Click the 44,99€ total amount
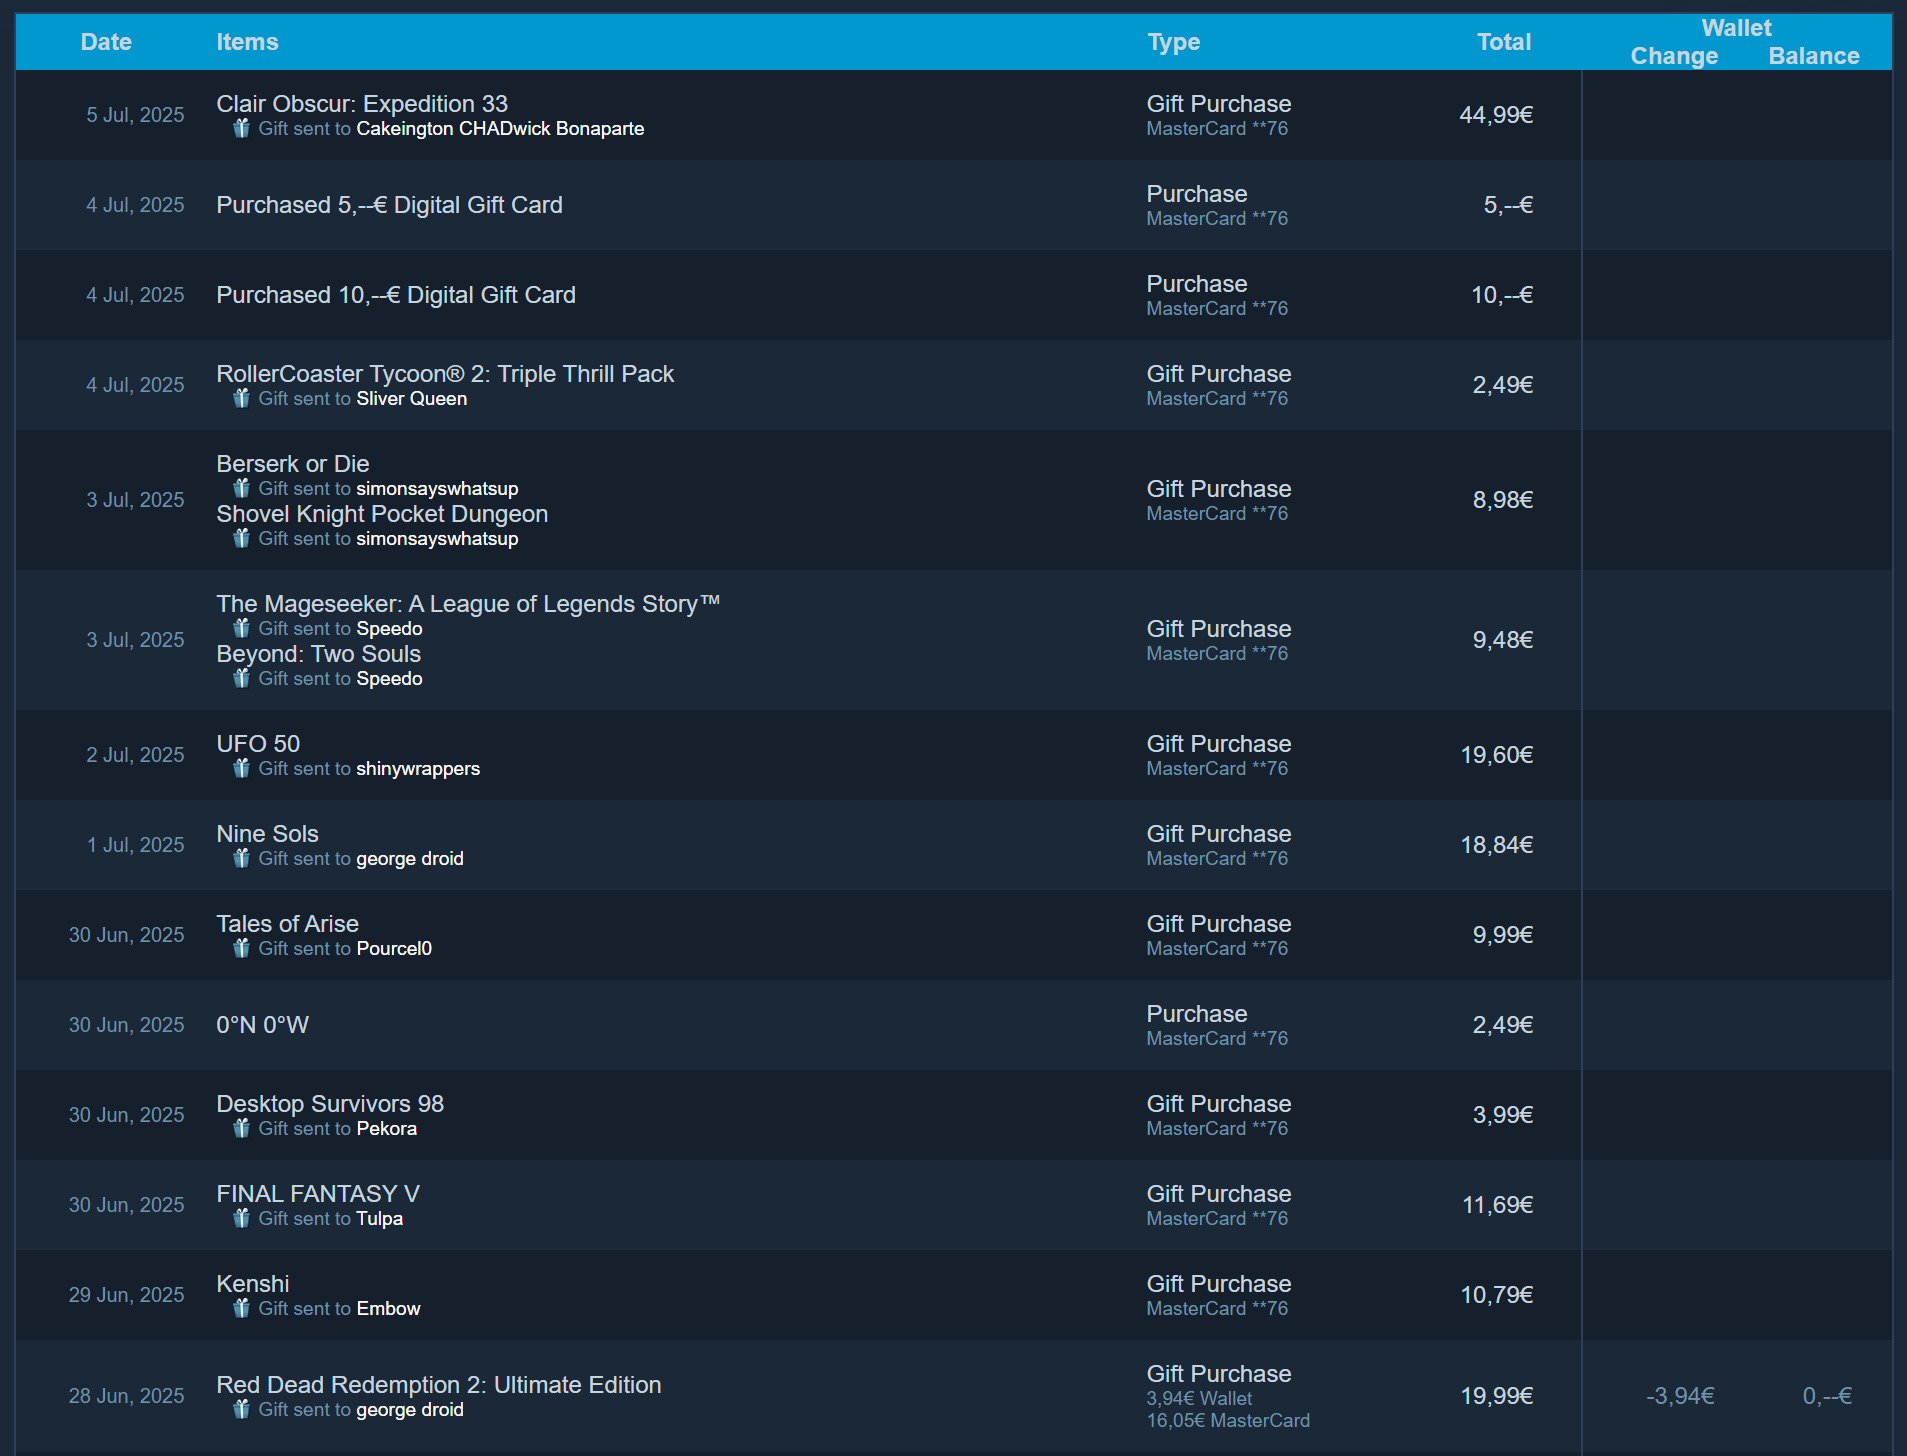 (x=1496, y=115)
